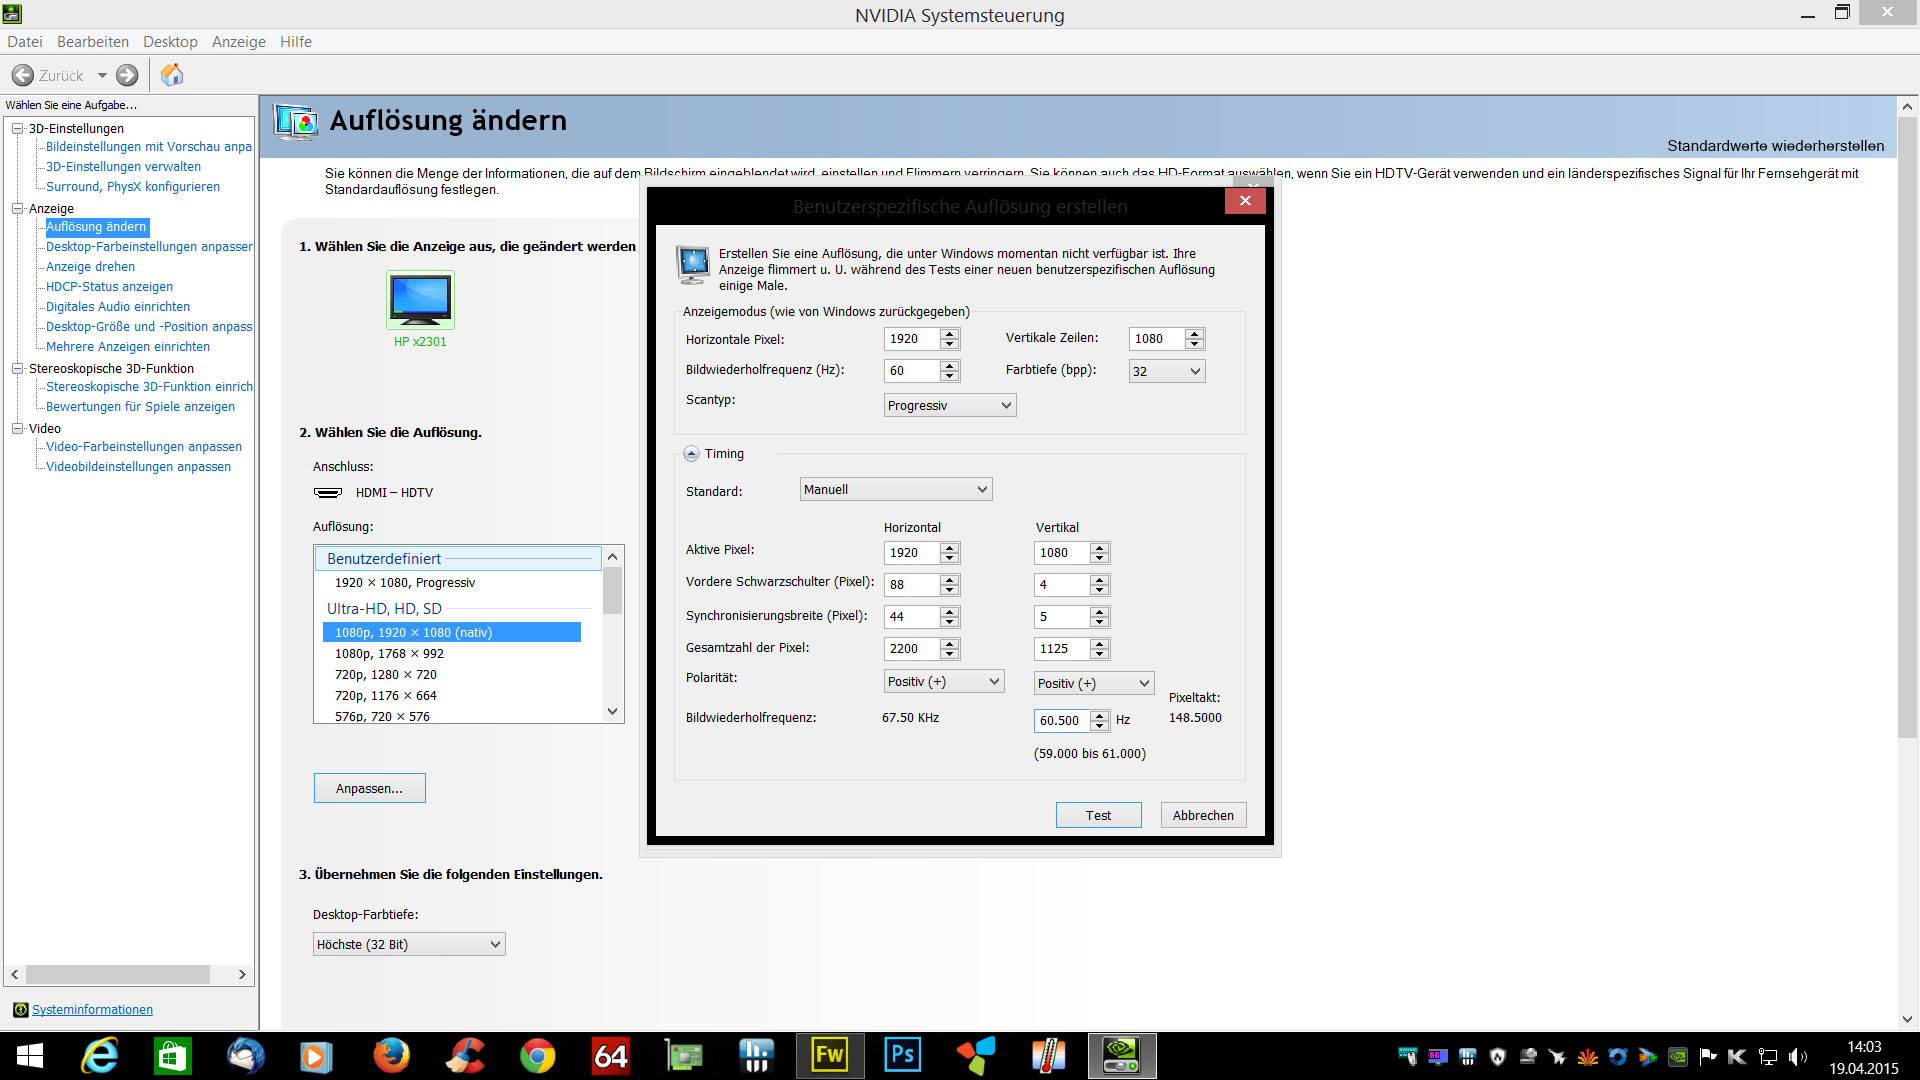Click the vertical refresh rate 60.500 field
The image size is (1920, 1080).
[x=1060, y=720]
